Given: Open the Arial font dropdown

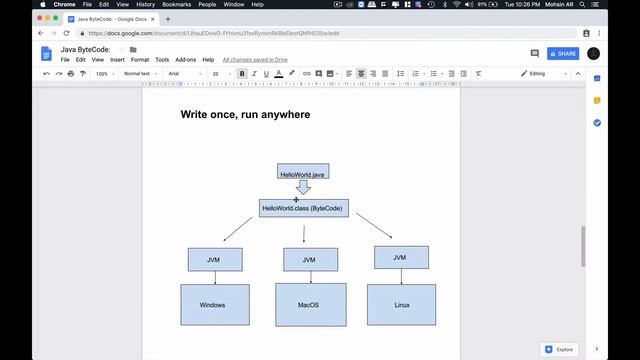Looking at the screenshot, I should pyautogui.click(x=185, y=74).
